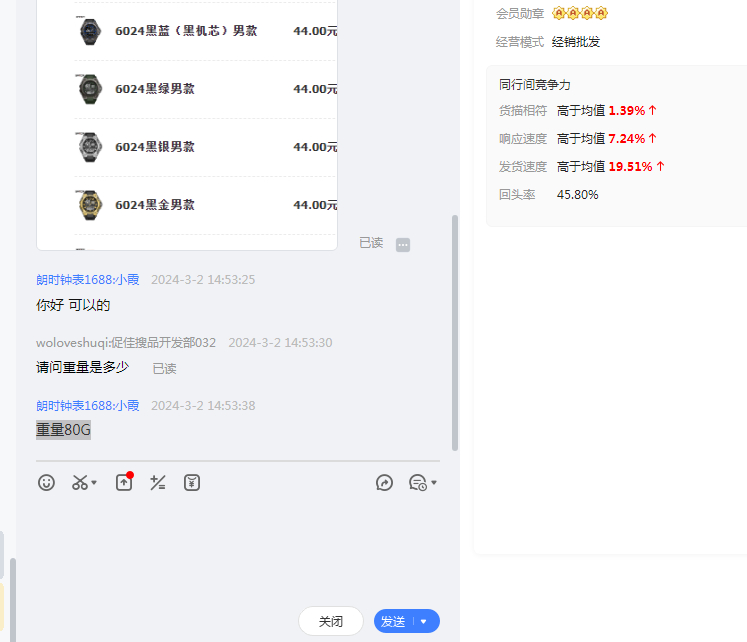Click sender name 朗时钟表1688:小霞 at 14:53:38
Viewport: 747px width, 642px height.
point(88,406)
